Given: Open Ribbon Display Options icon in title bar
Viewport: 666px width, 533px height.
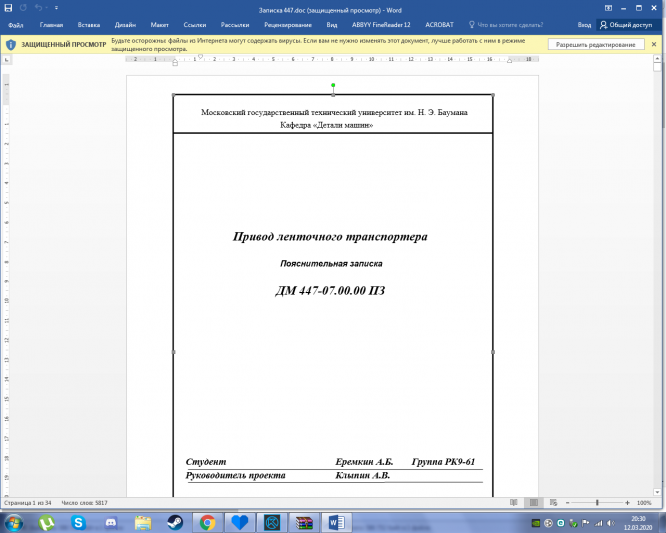Looking at the screenshot, I should click(609, 8).
